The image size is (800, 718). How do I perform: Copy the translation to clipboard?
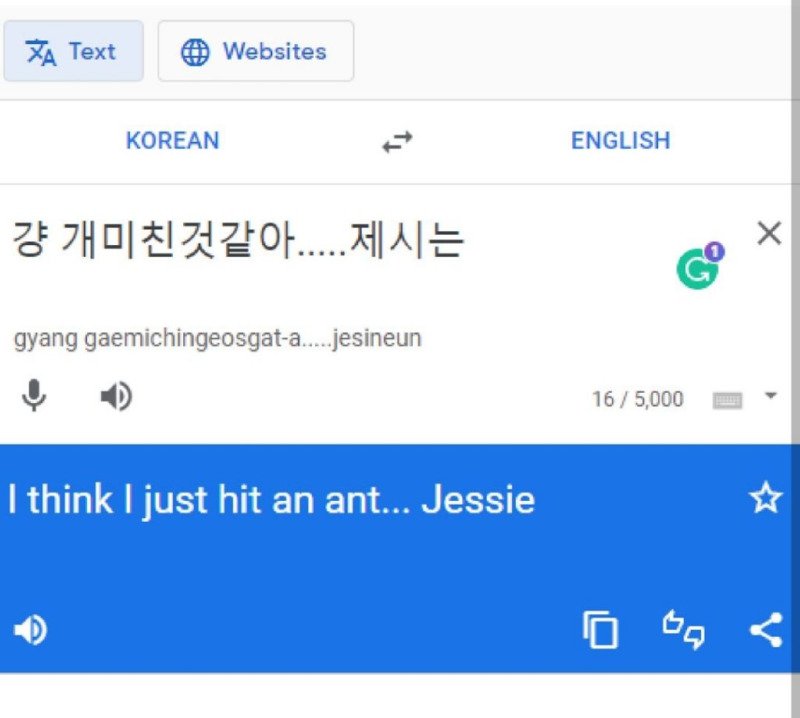pos(600,630)
